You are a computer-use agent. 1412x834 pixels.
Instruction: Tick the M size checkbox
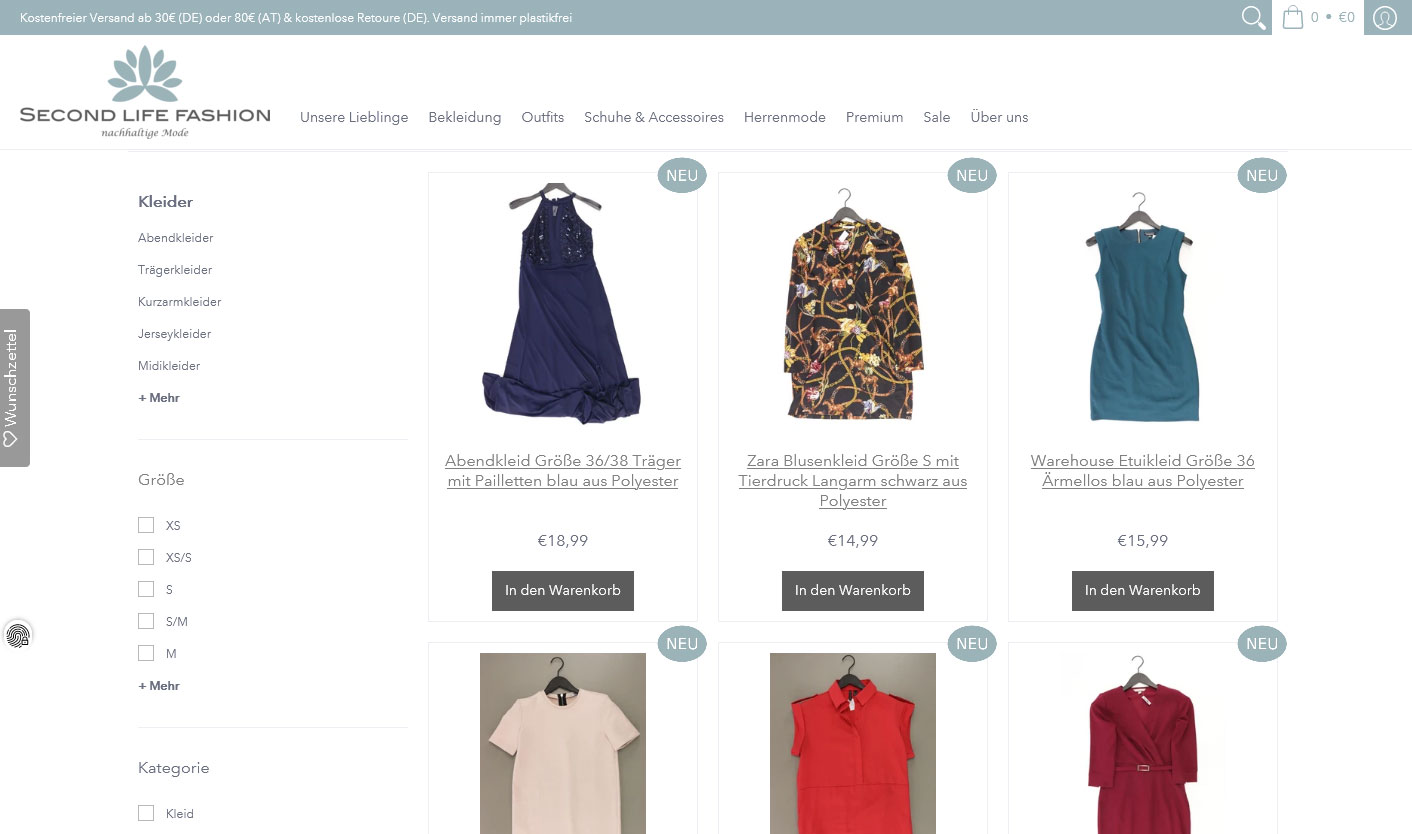(146, 653)
